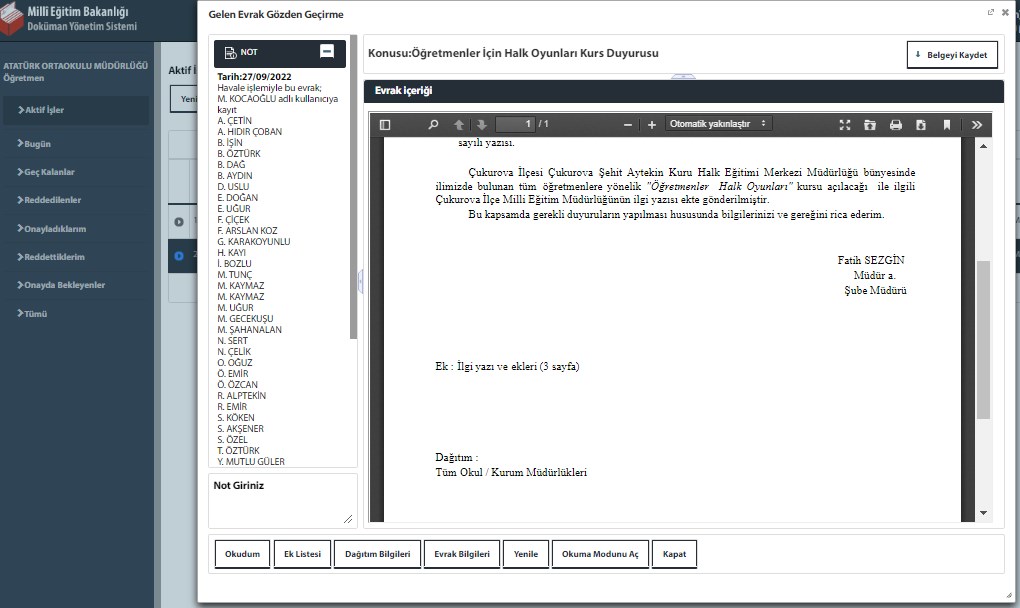Toggle the PDF viewer sidebar
This screenshot has height=608, width=1020.
(385, 125)
